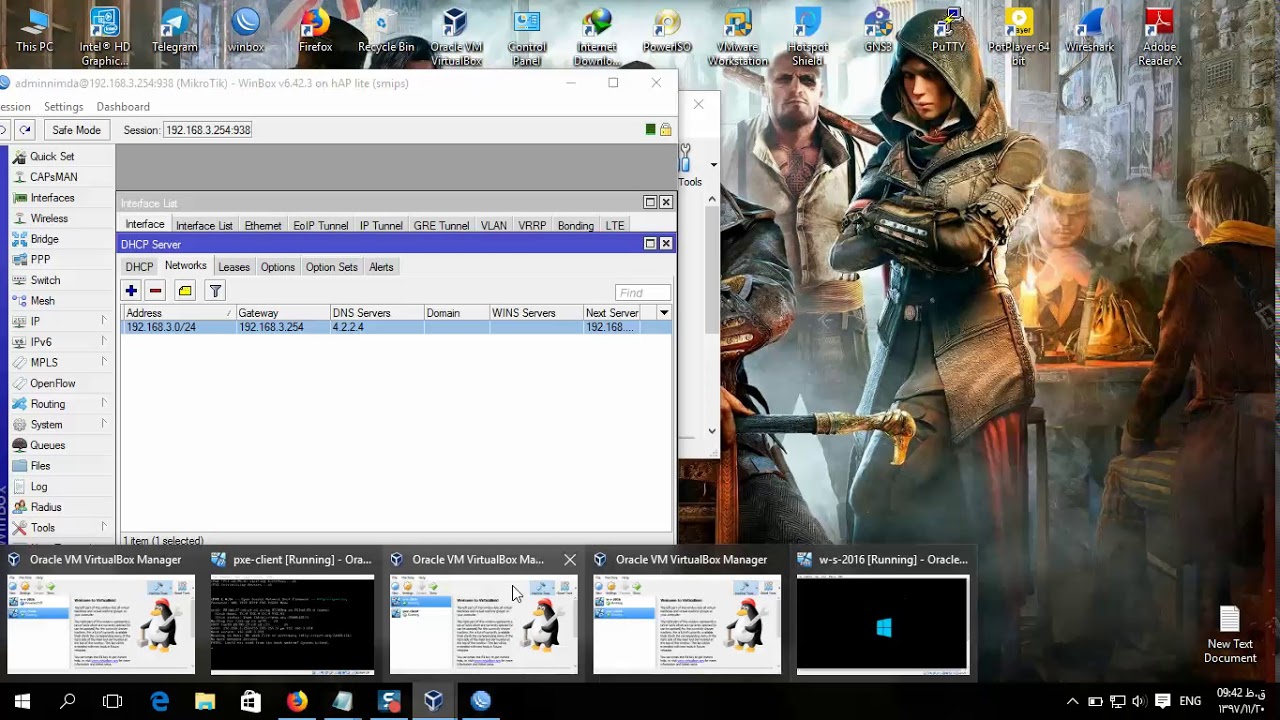Viewport: 1280px width, 720px height.
Task: Click the green status indicator beside the padlock
Action: pyautogui.click(x=650, y=130)
